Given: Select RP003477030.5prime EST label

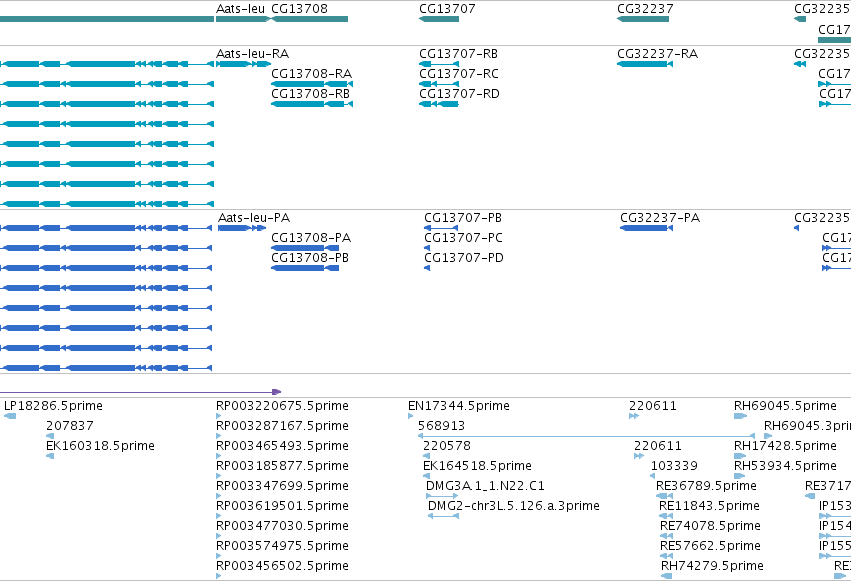Looking at the screenshot, I should pos(282,526).
